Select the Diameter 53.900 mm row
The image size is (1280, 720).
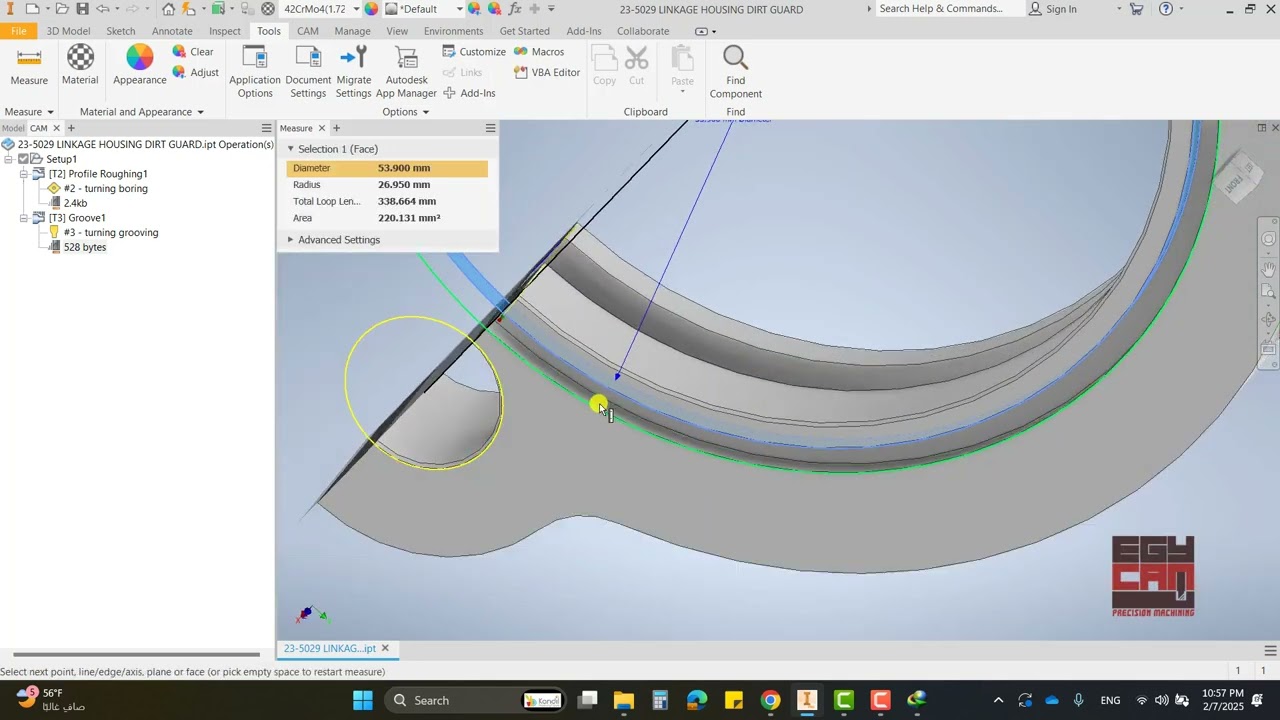387,168
